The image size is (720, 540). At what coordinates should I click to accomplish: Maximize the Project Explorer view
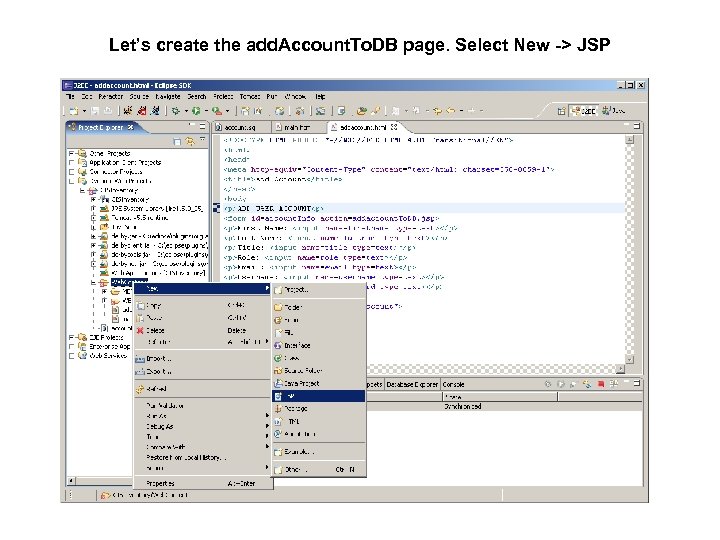click(202, 126)
